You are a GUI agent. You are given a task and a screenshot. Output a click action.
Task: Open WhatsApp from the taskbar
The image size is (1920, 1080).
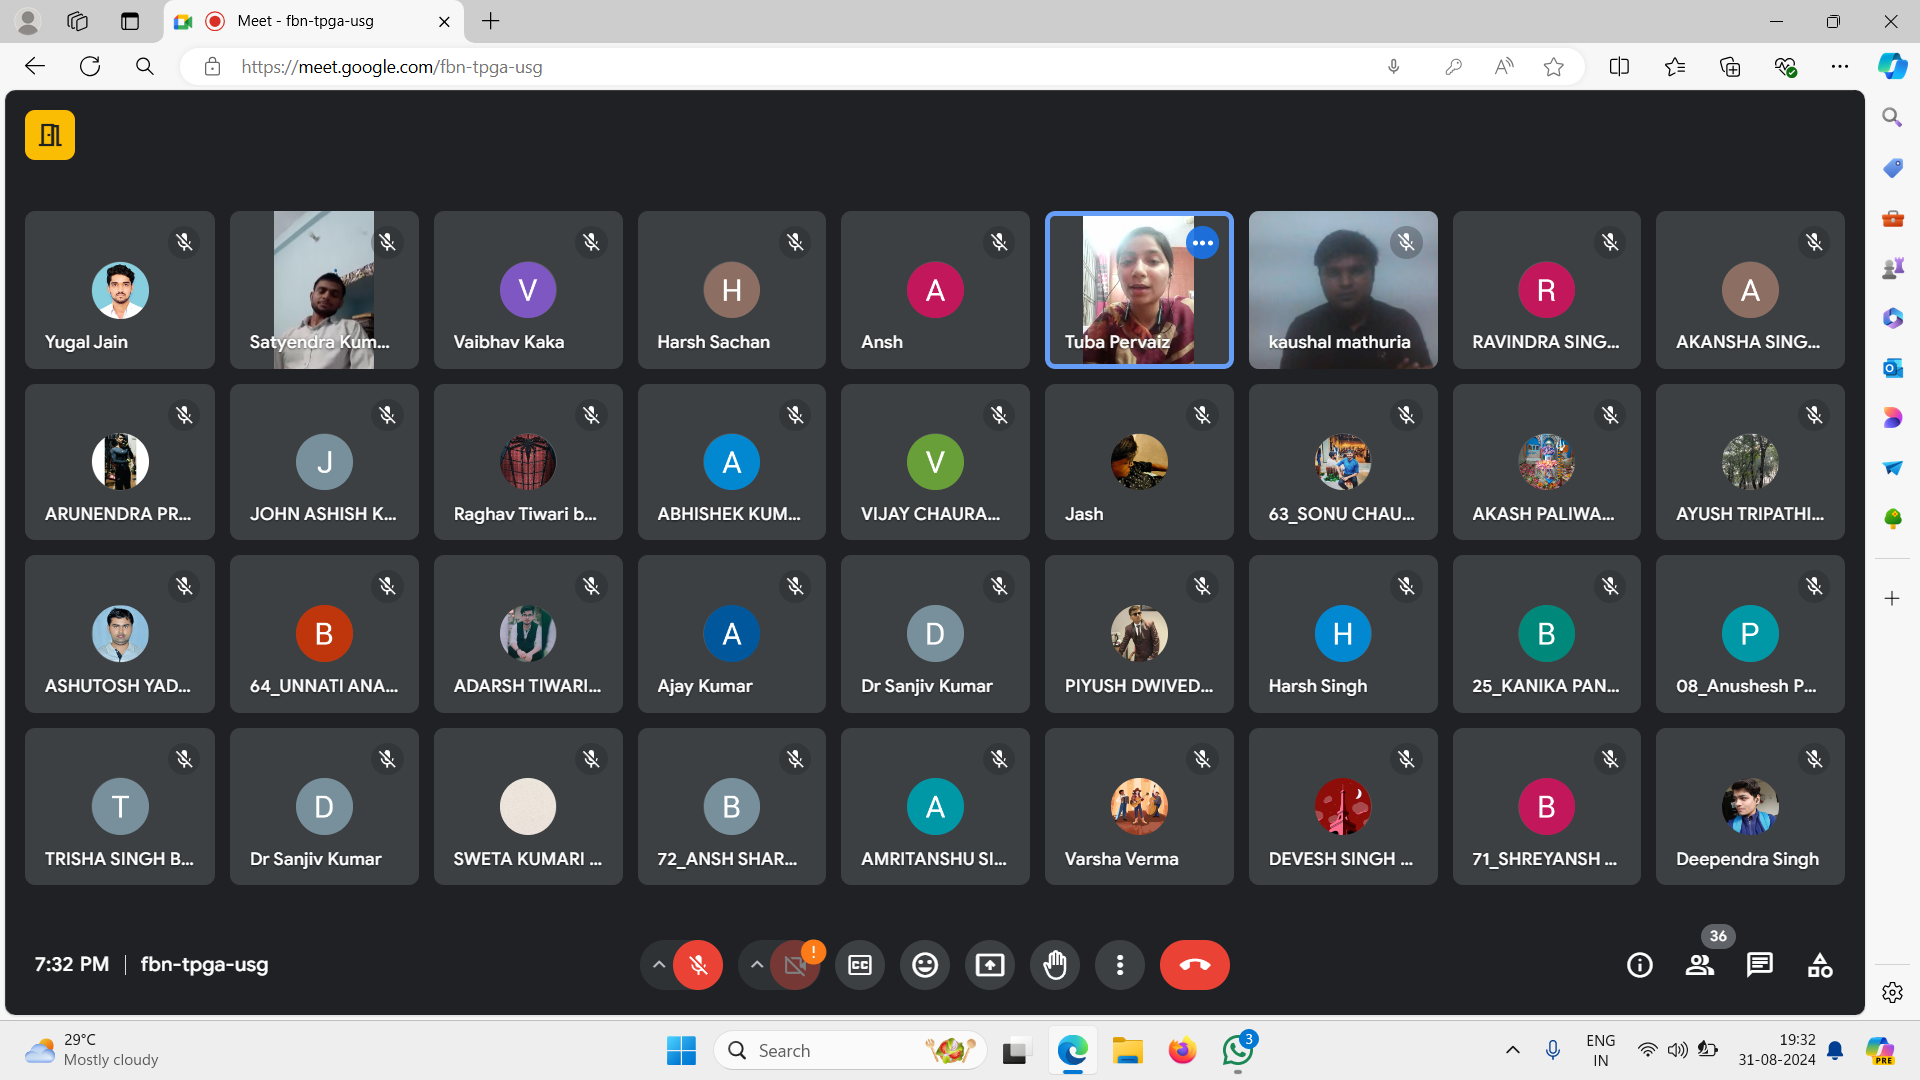1237,1051
